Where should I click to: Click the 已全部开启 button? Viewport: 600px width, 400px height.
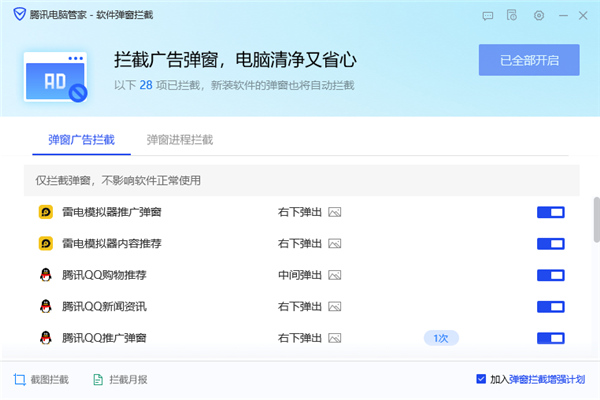529,60
